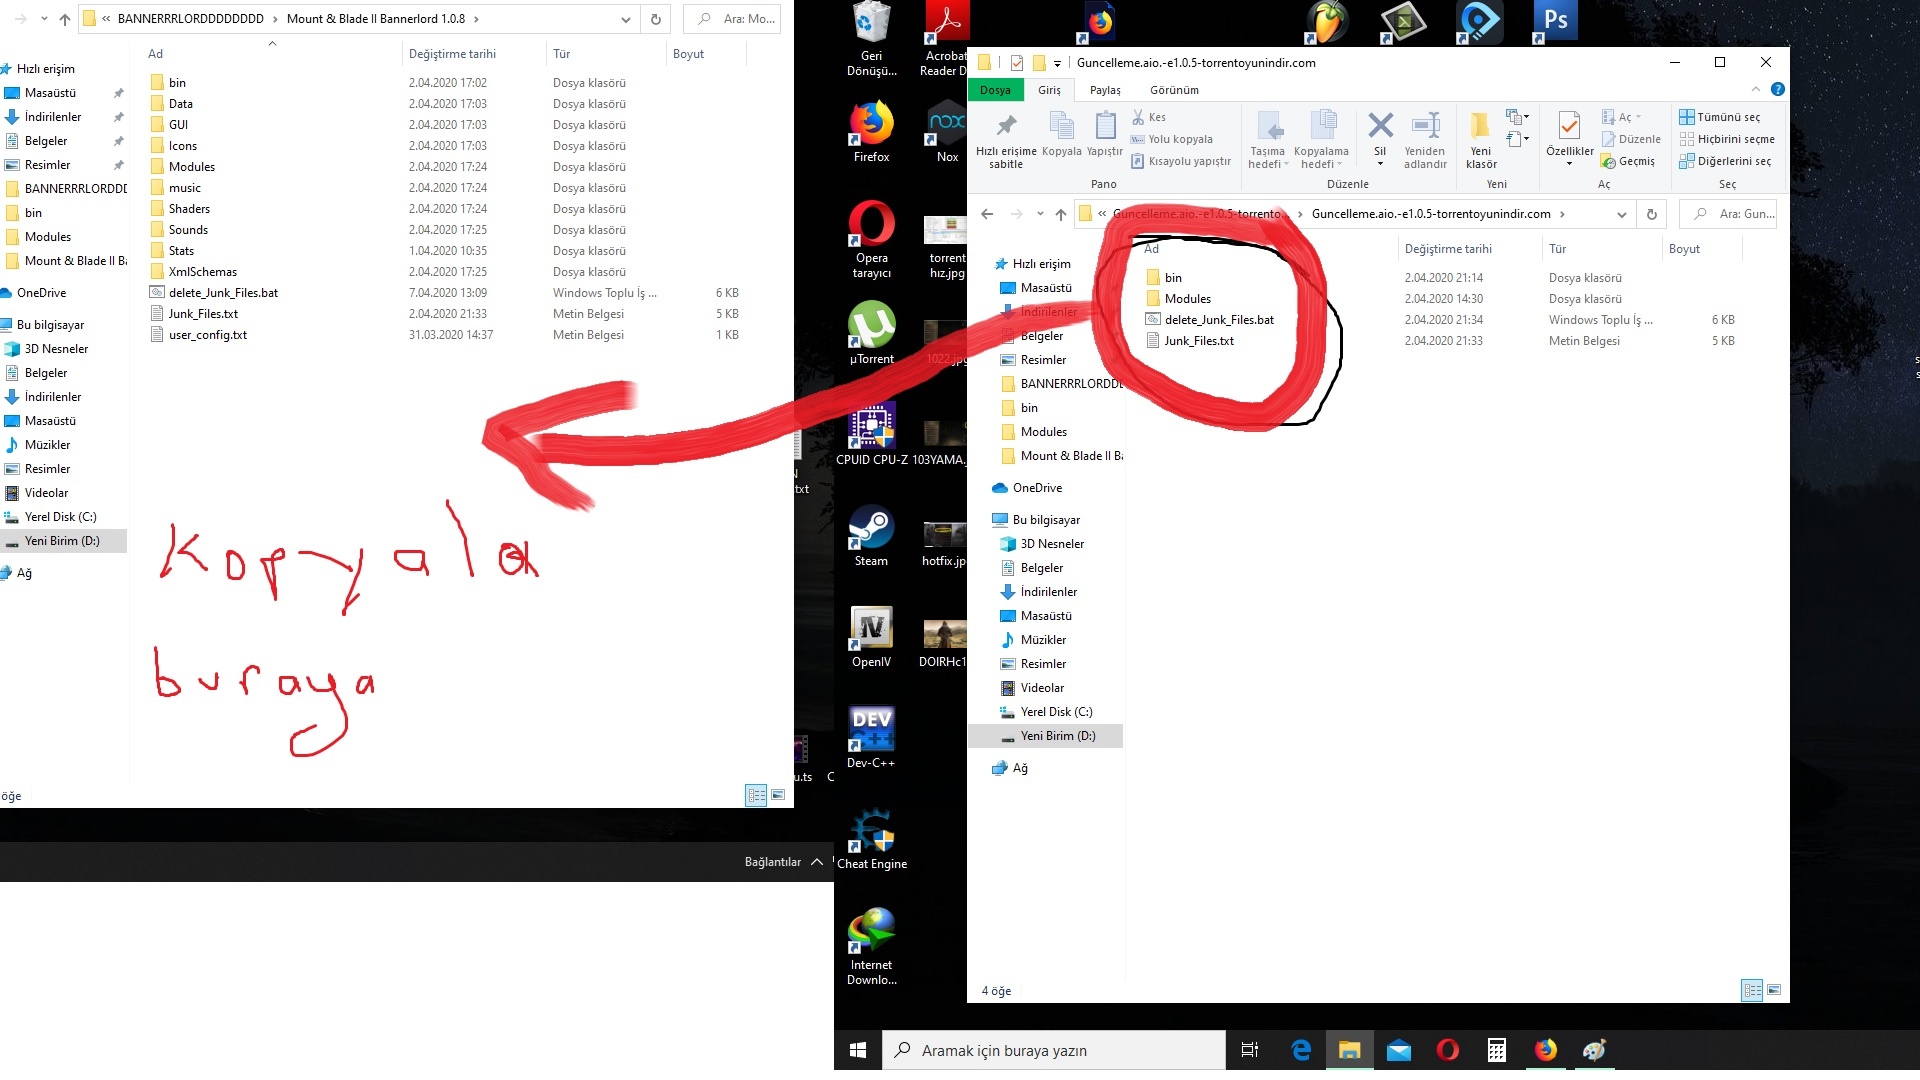Open the Dosya ribbon tab
Screen dimensions: 1920x1080
(x=995, y=90)
